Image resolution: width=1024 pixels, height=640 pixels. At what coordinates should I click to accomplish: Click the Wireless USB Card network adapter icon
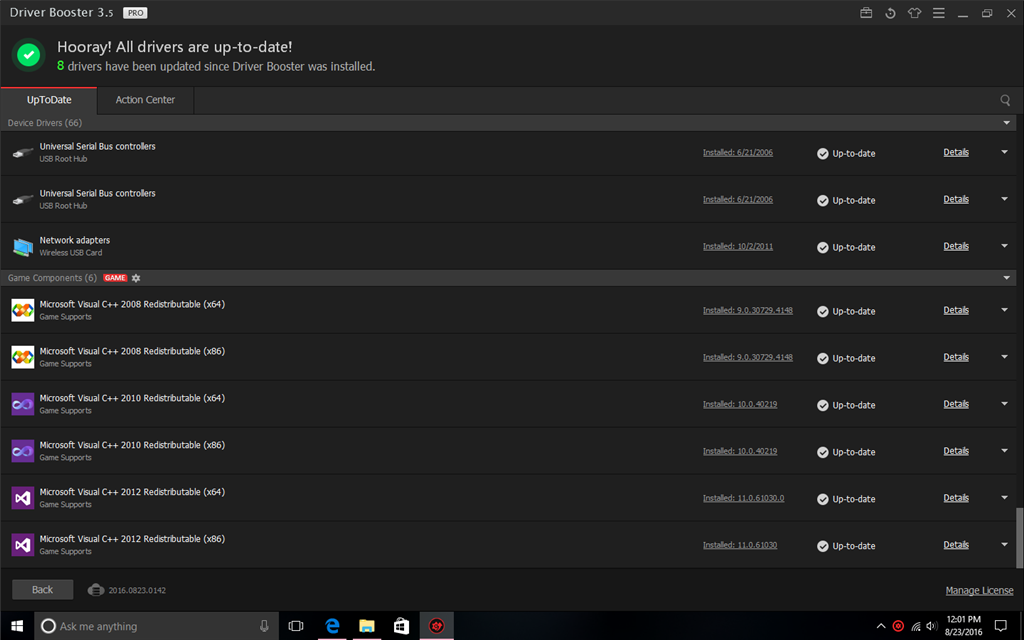pos(23,247)
